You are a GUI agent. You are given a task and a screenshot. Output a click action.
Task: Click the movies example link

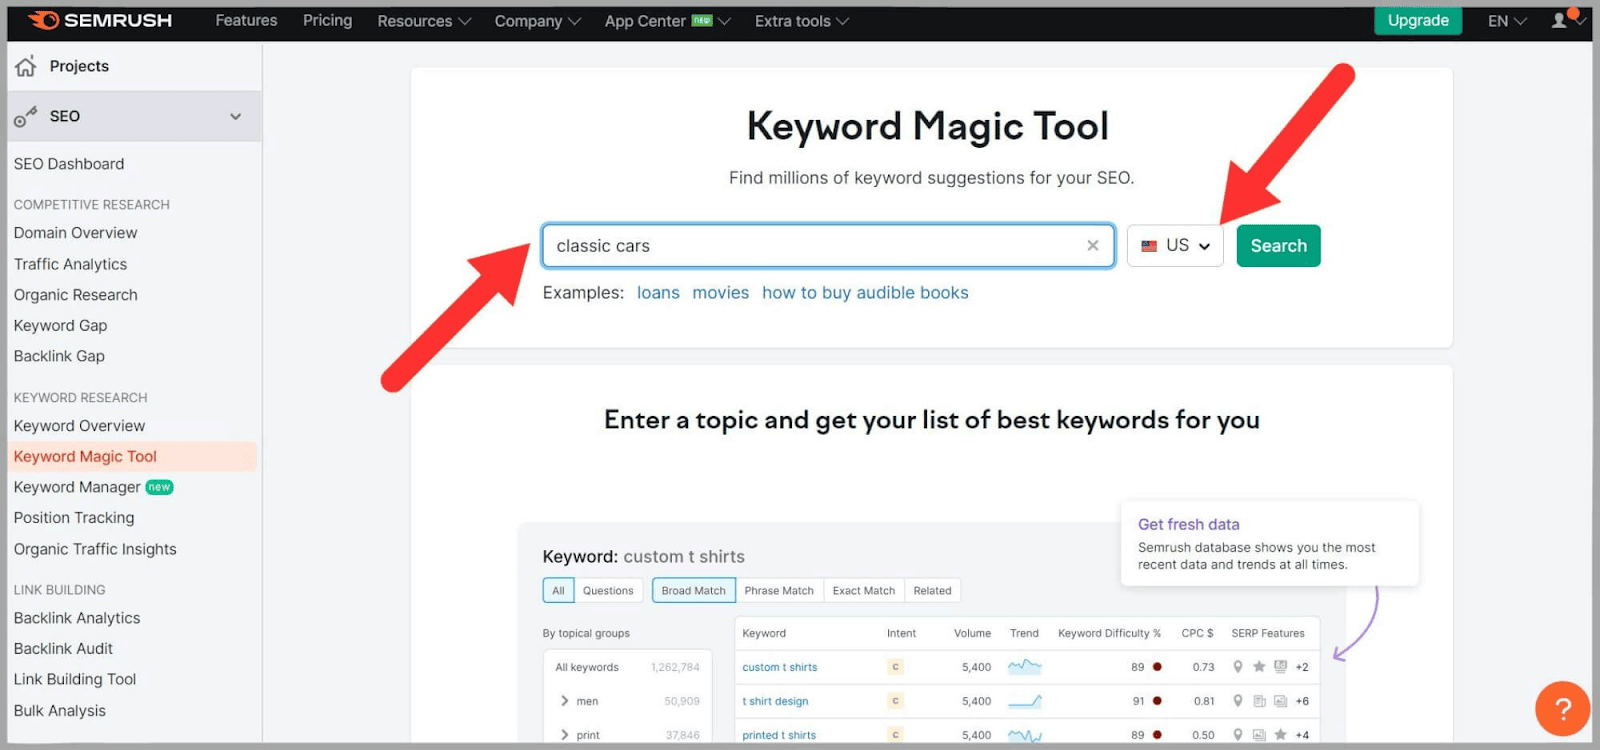click(x=720, y=293)
